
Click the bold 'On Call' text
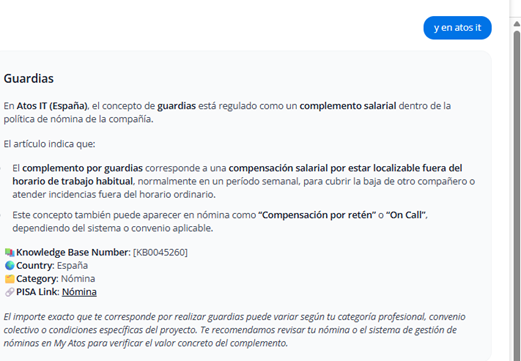406,215
